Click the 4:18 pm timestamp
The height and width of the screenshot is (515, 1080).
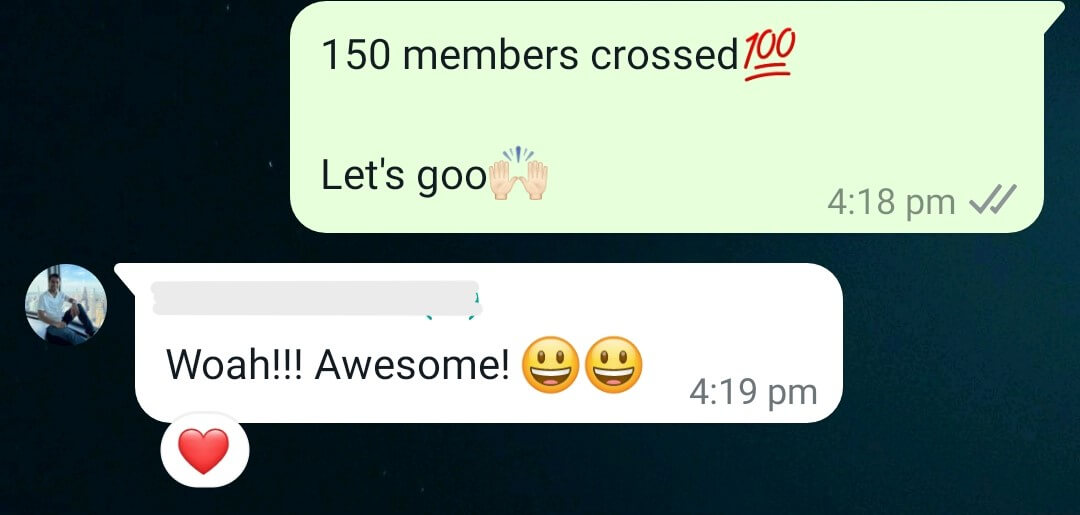[891, 202]
